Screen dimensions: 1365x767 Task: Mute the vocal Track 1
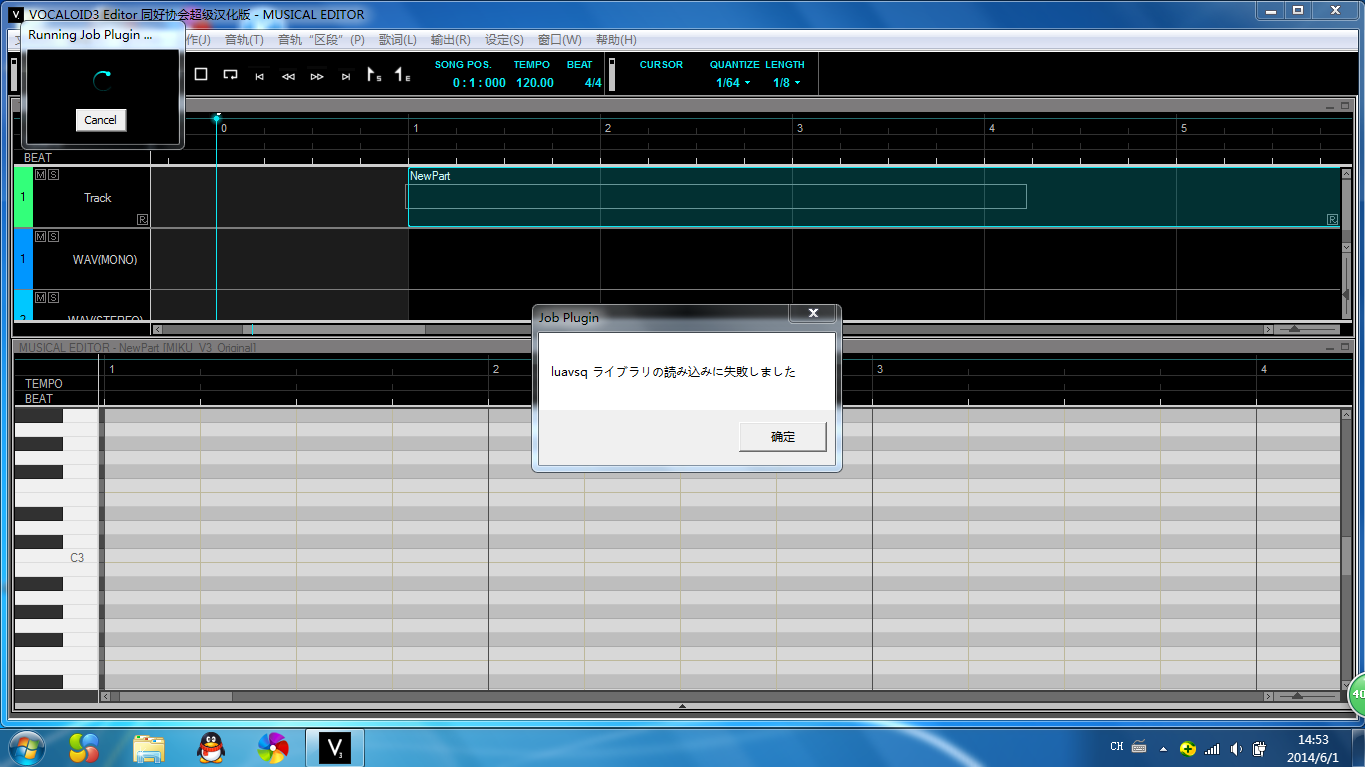coord(41,175)
